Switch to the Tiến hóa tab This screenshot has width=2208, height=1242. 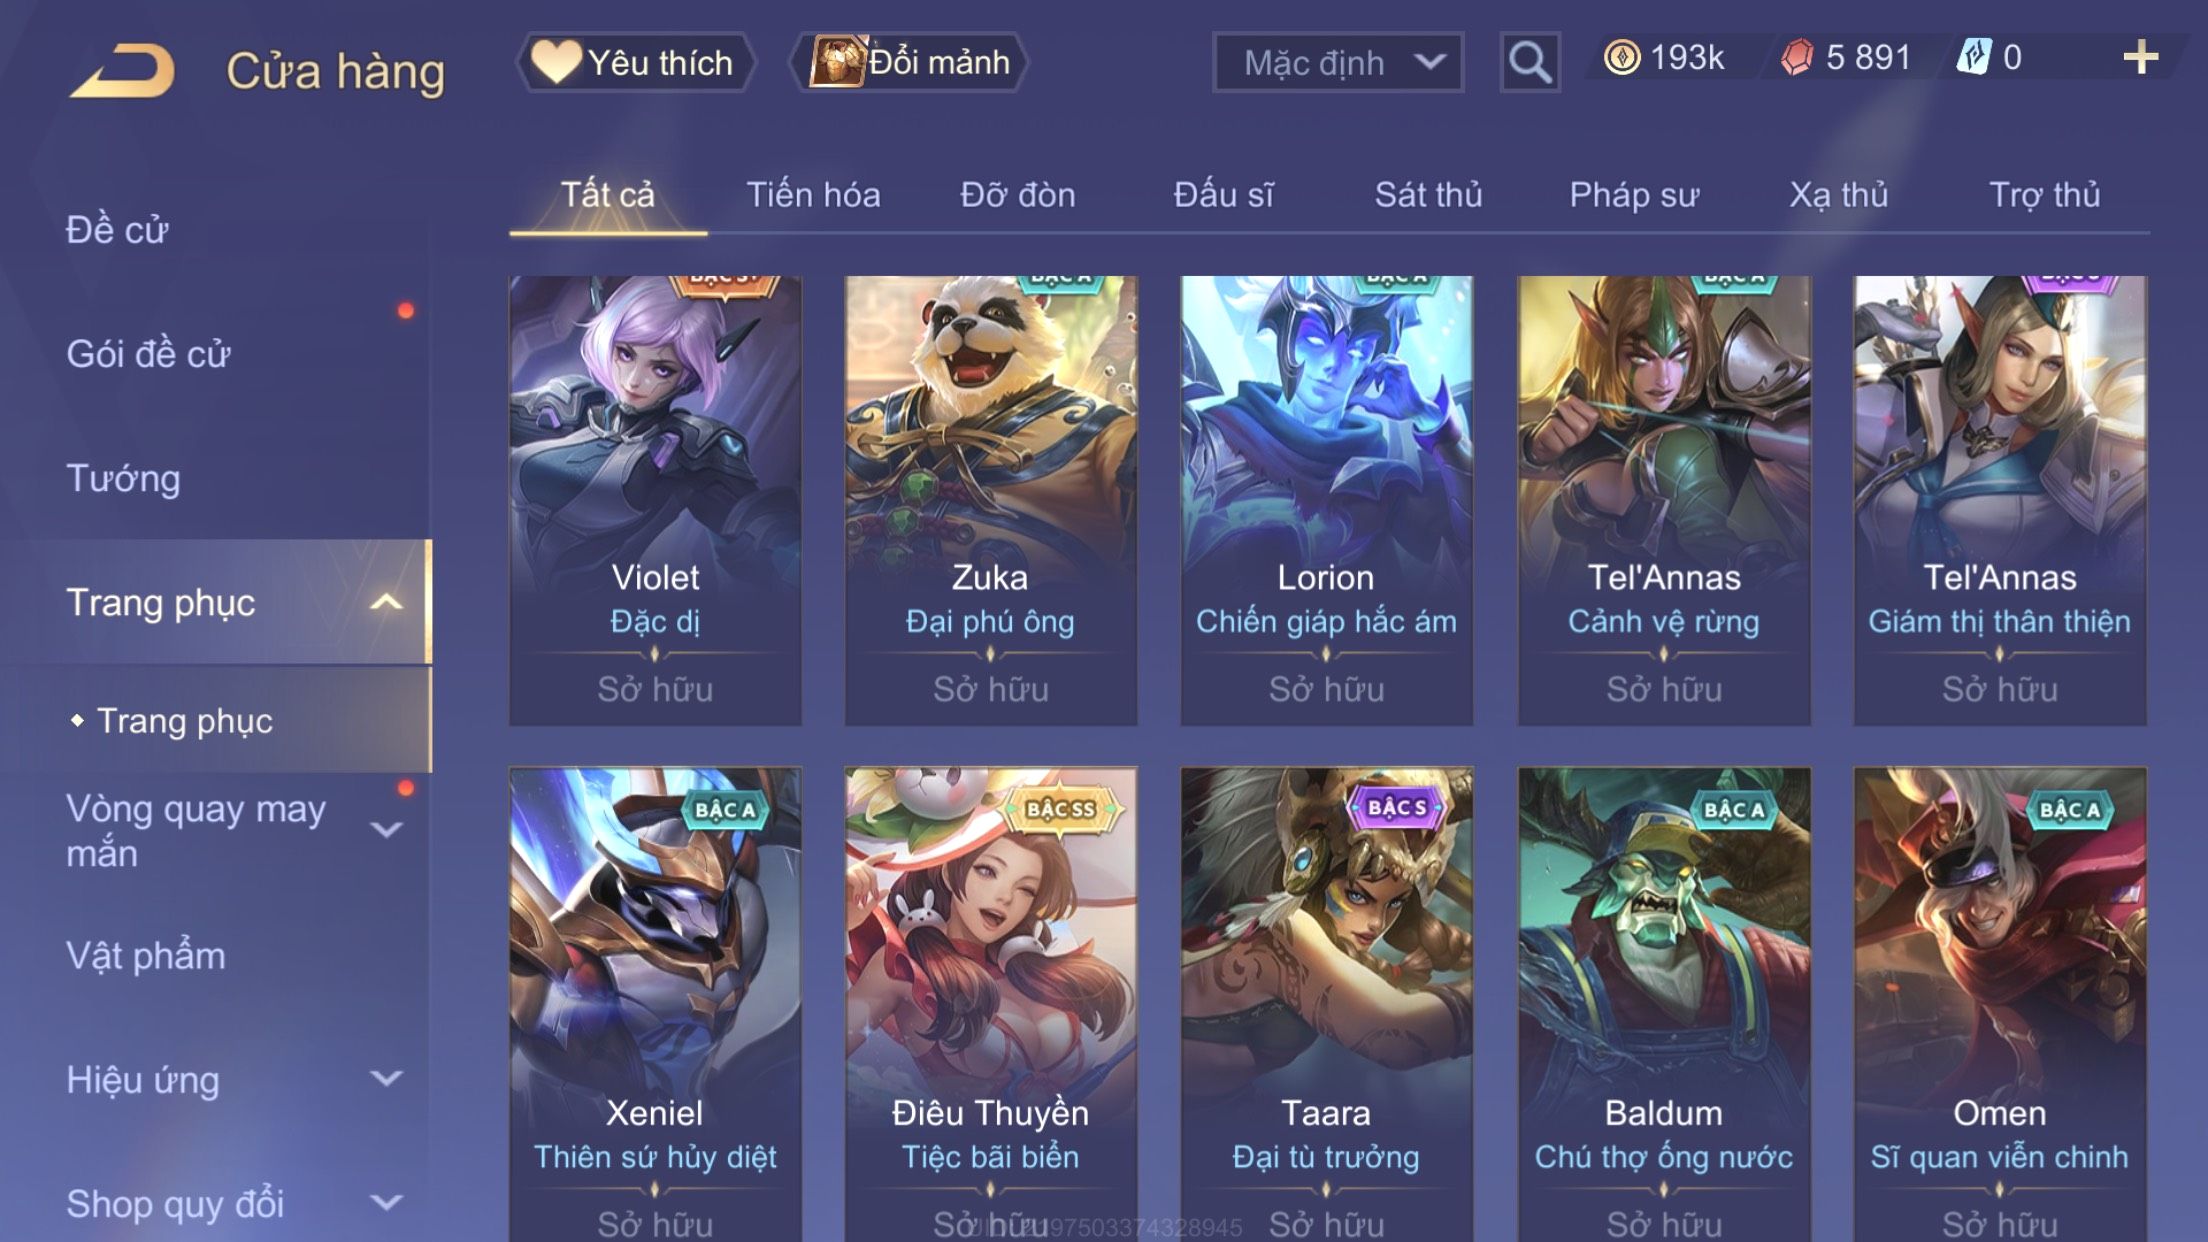pos(813,195)
